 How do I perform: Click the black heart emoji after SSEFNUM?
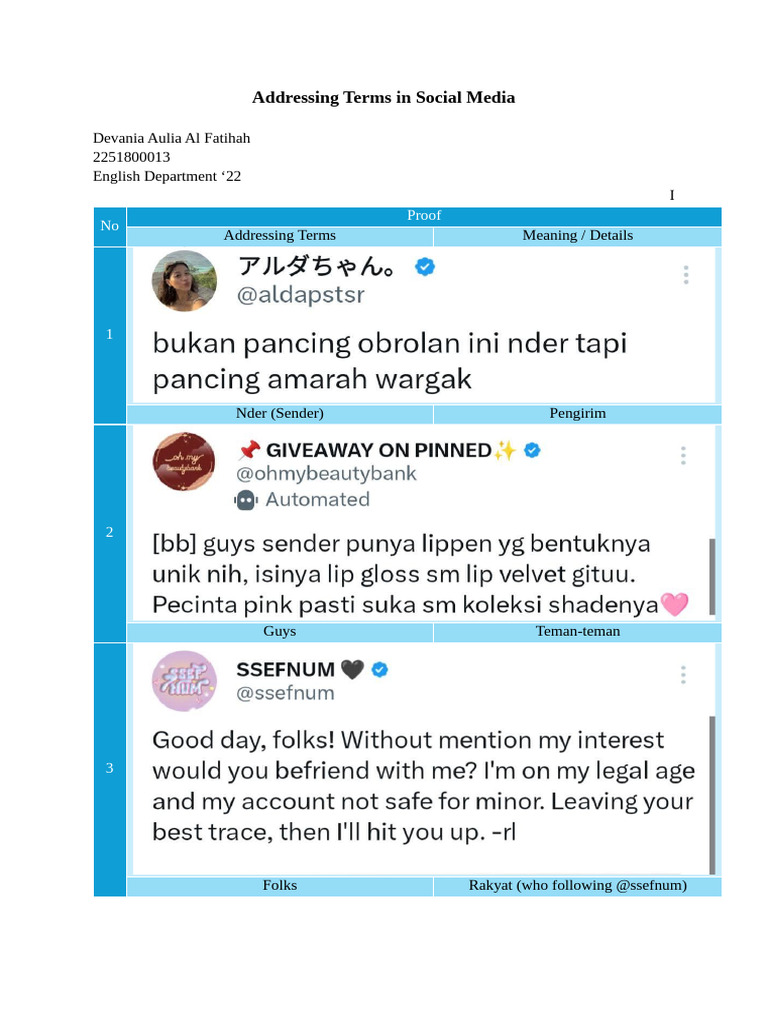(x=353, y=669)
